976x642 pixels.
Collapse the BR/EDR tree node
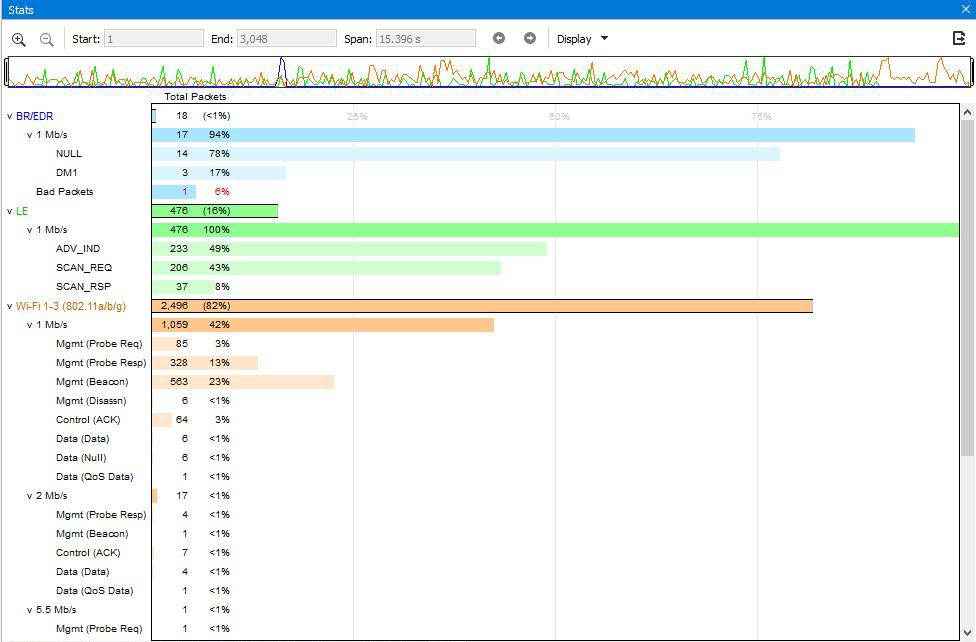coord(9,116)
